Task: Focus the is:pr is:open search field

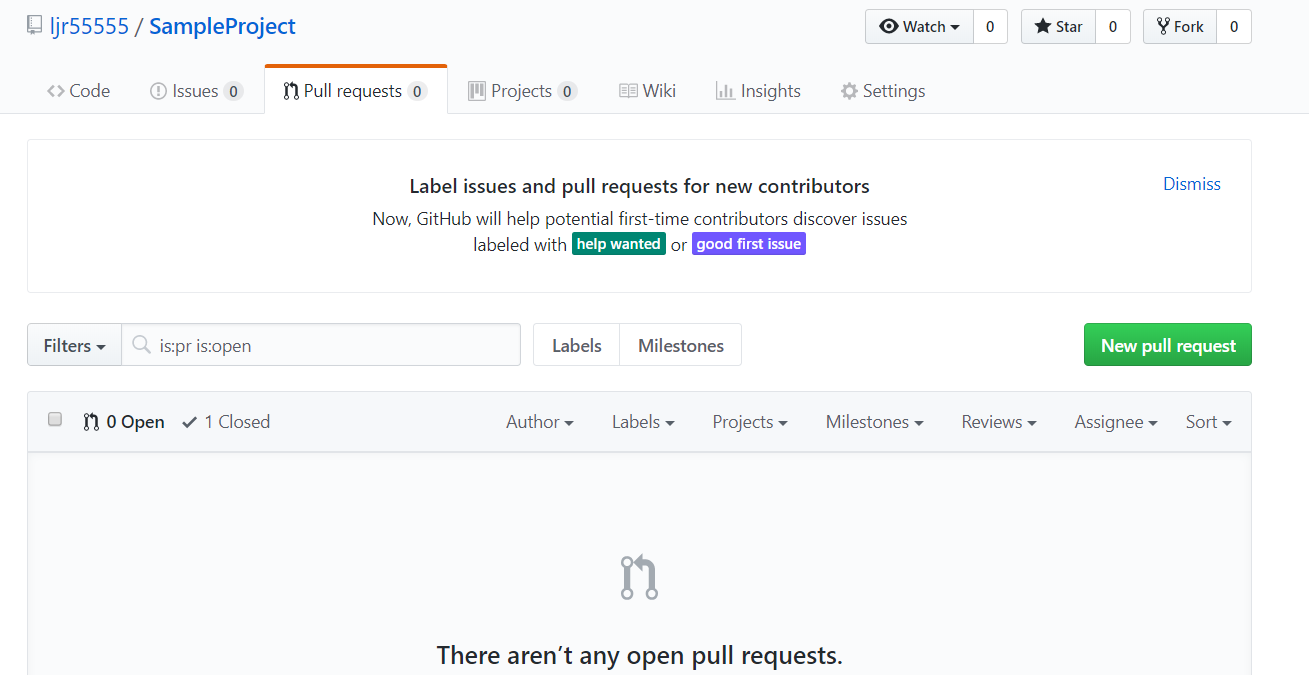Action: 321,345
